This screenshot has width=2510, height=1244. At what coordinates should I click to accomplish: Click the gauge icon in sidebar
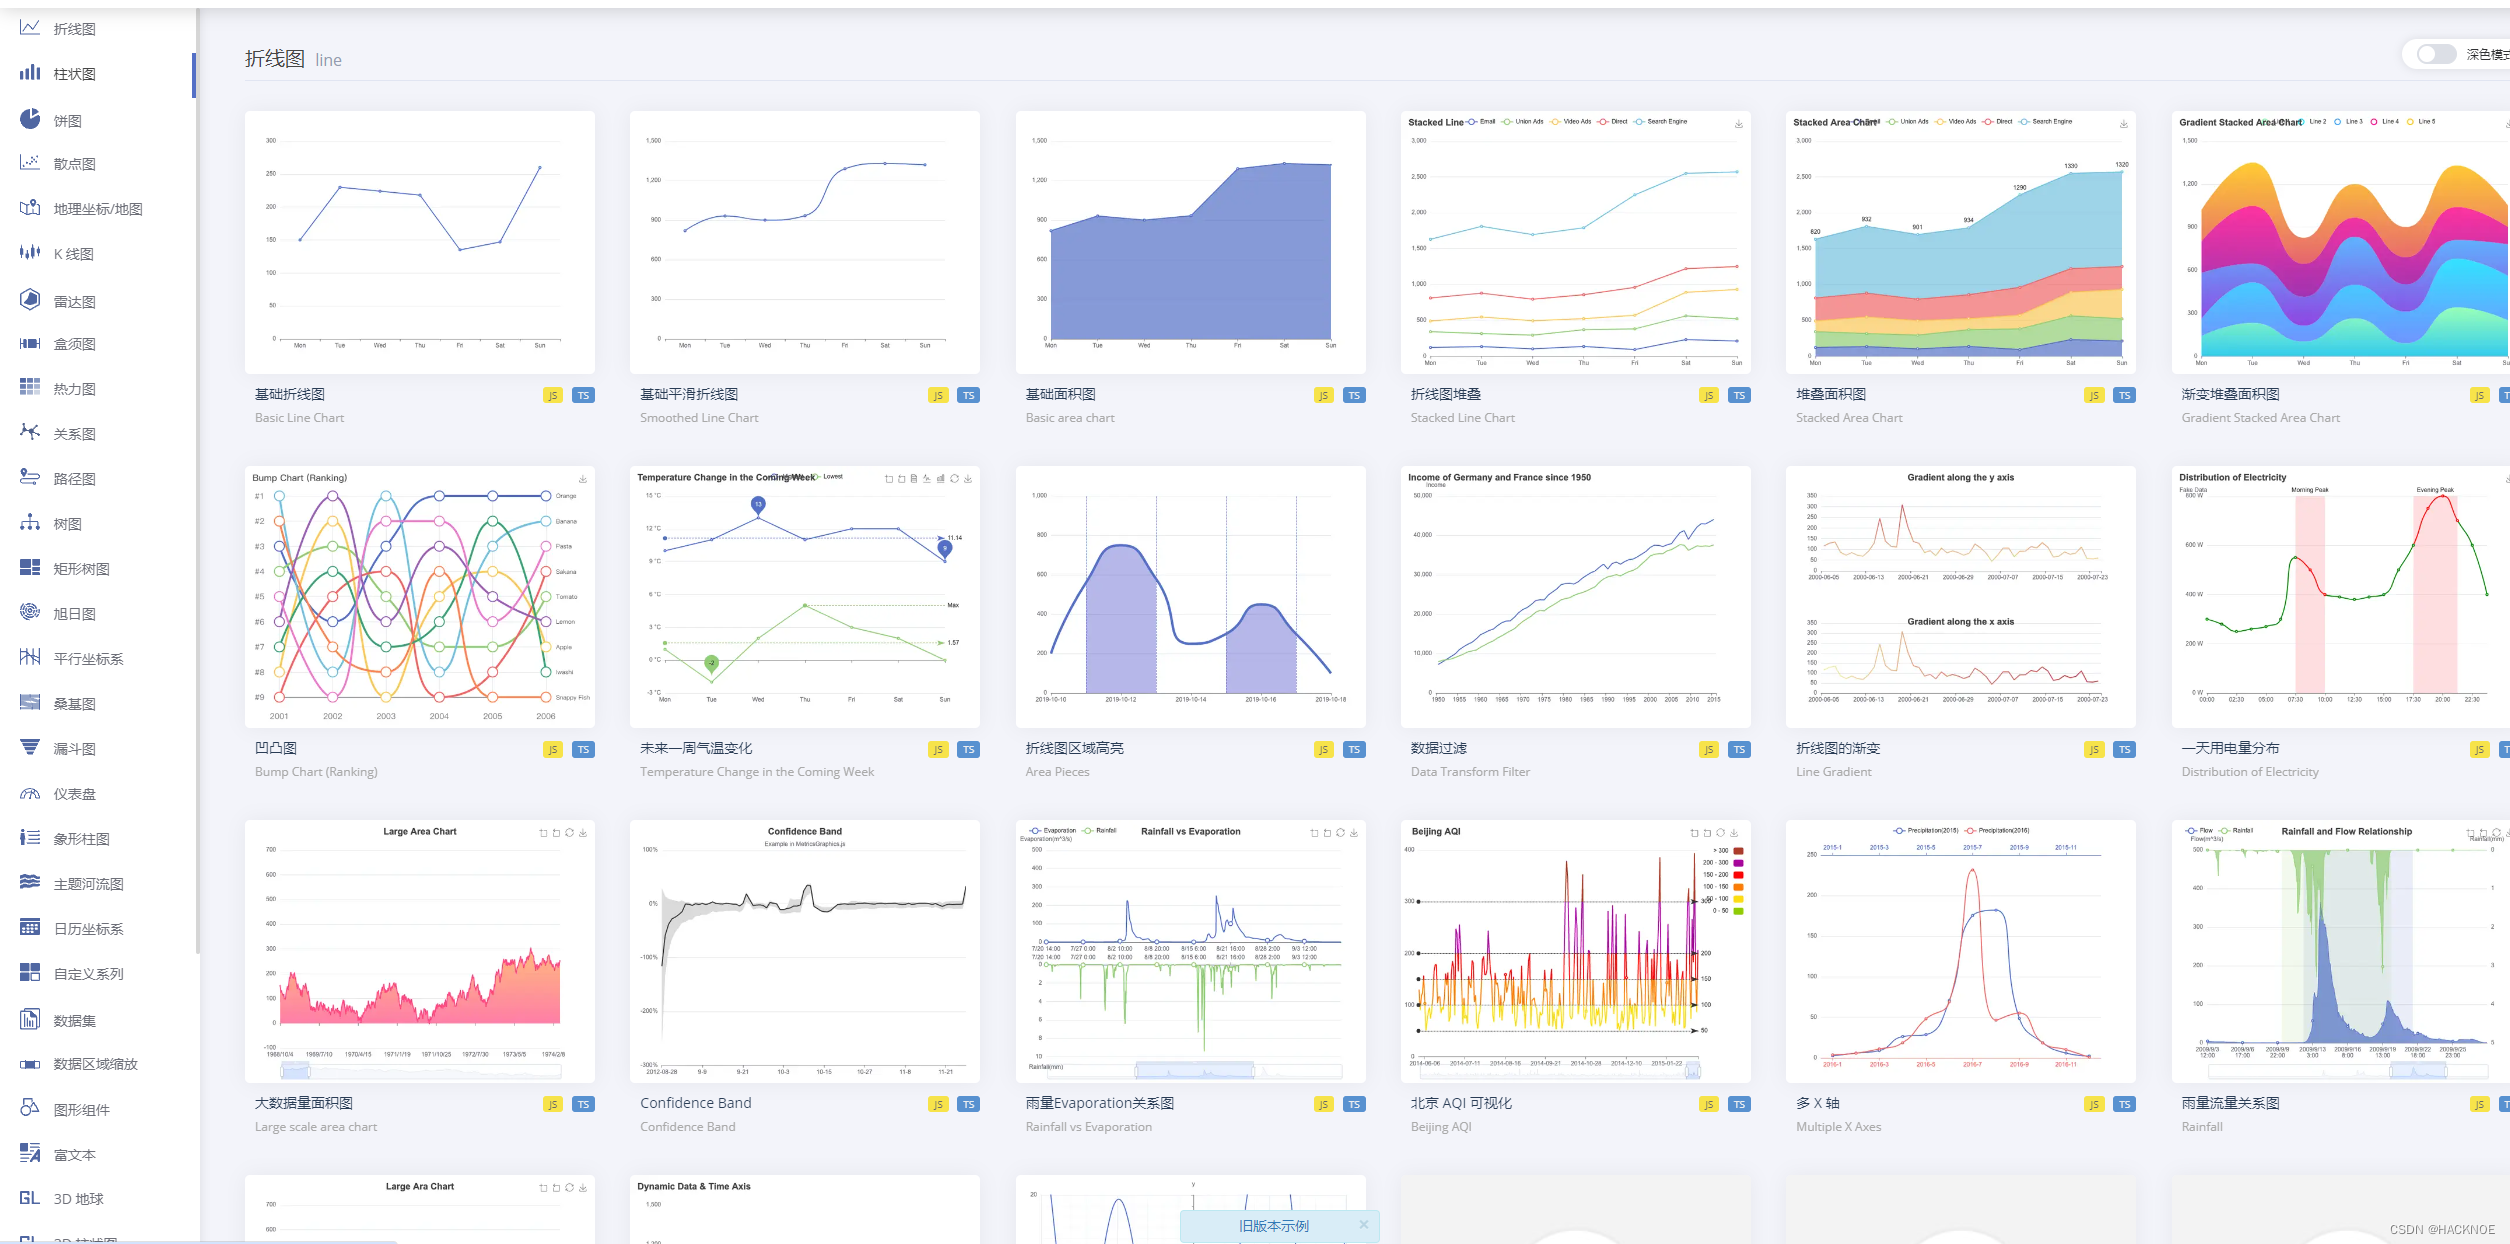point(30,793)
